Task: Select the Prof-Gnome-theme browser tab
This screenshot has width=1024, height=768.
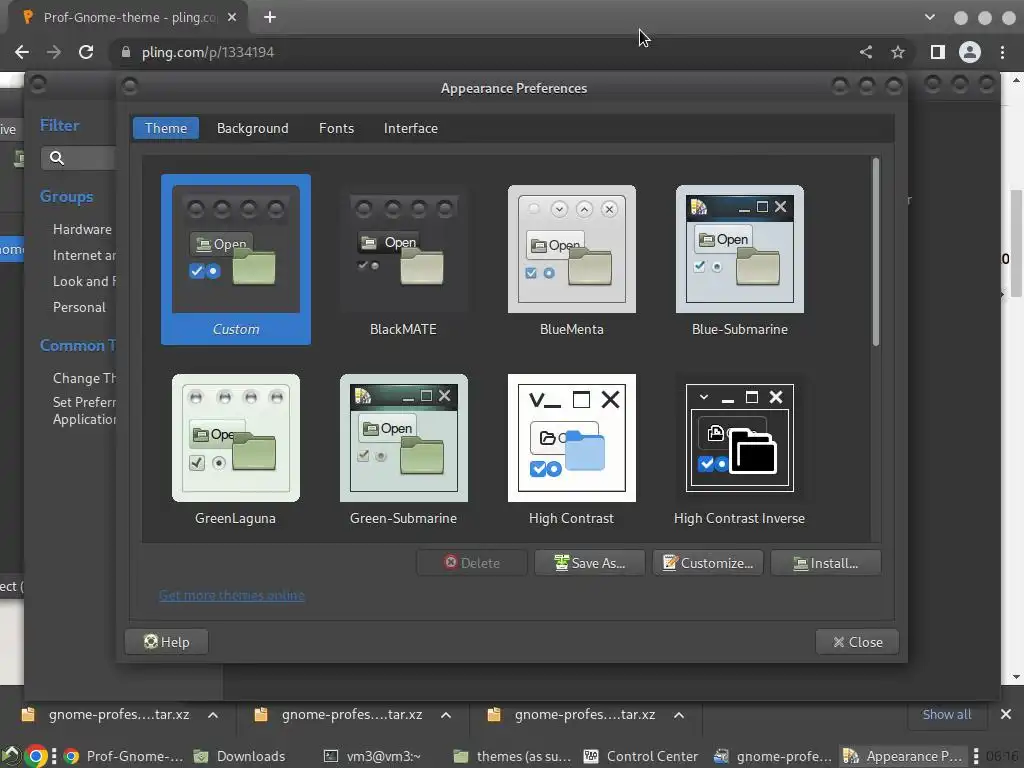Action: [128, 18]
